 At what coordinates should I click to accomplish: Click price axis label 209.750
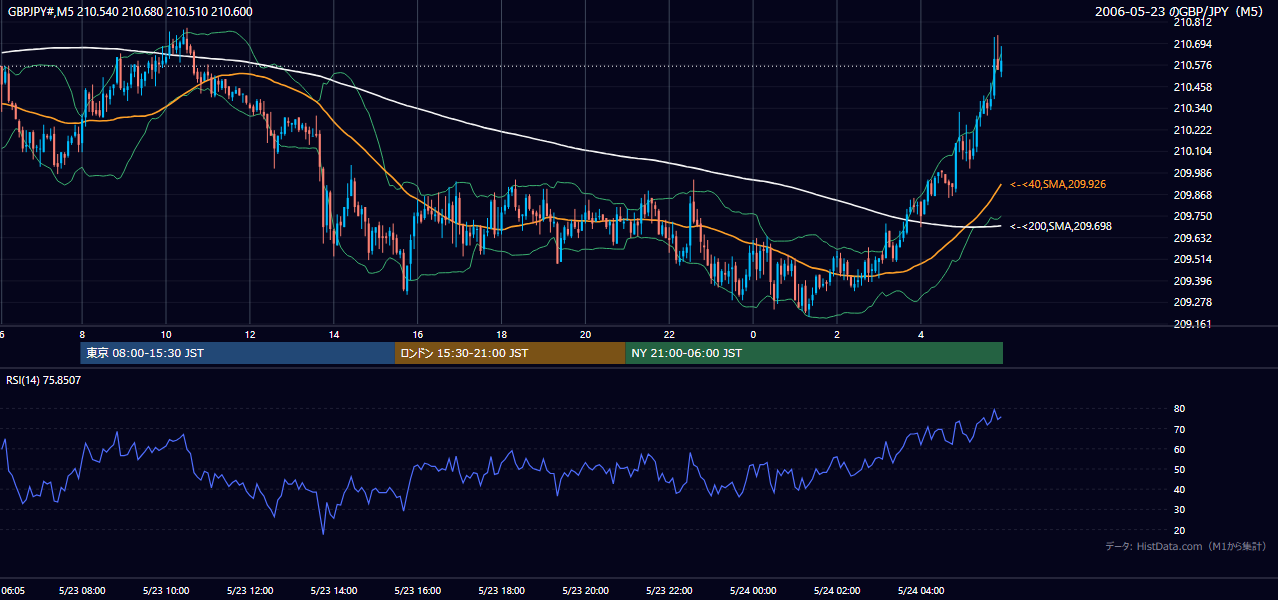pos(1192,216)
